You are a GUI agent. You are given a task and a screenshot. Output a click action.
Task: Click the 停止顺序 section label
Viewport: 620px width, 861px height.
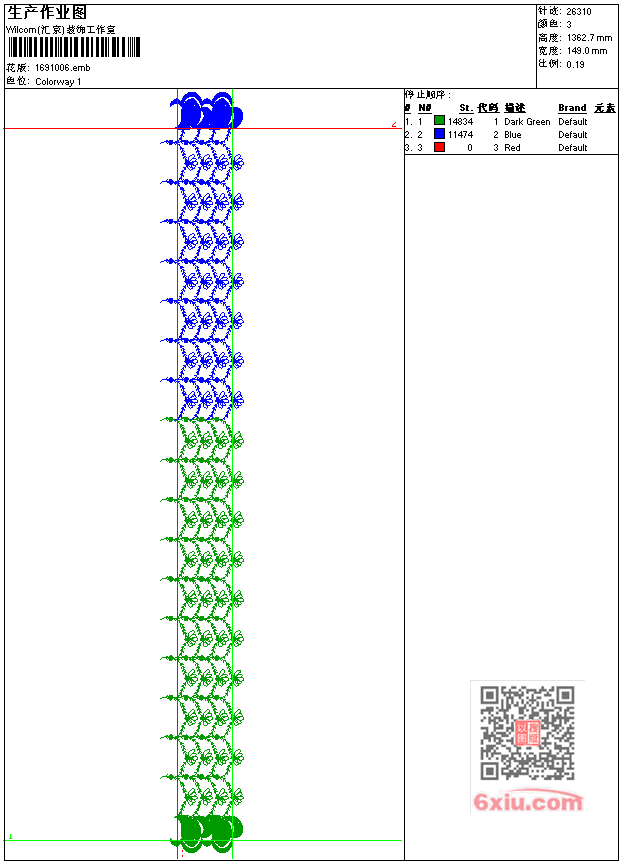pyautogui.click(x=428, y=94)
